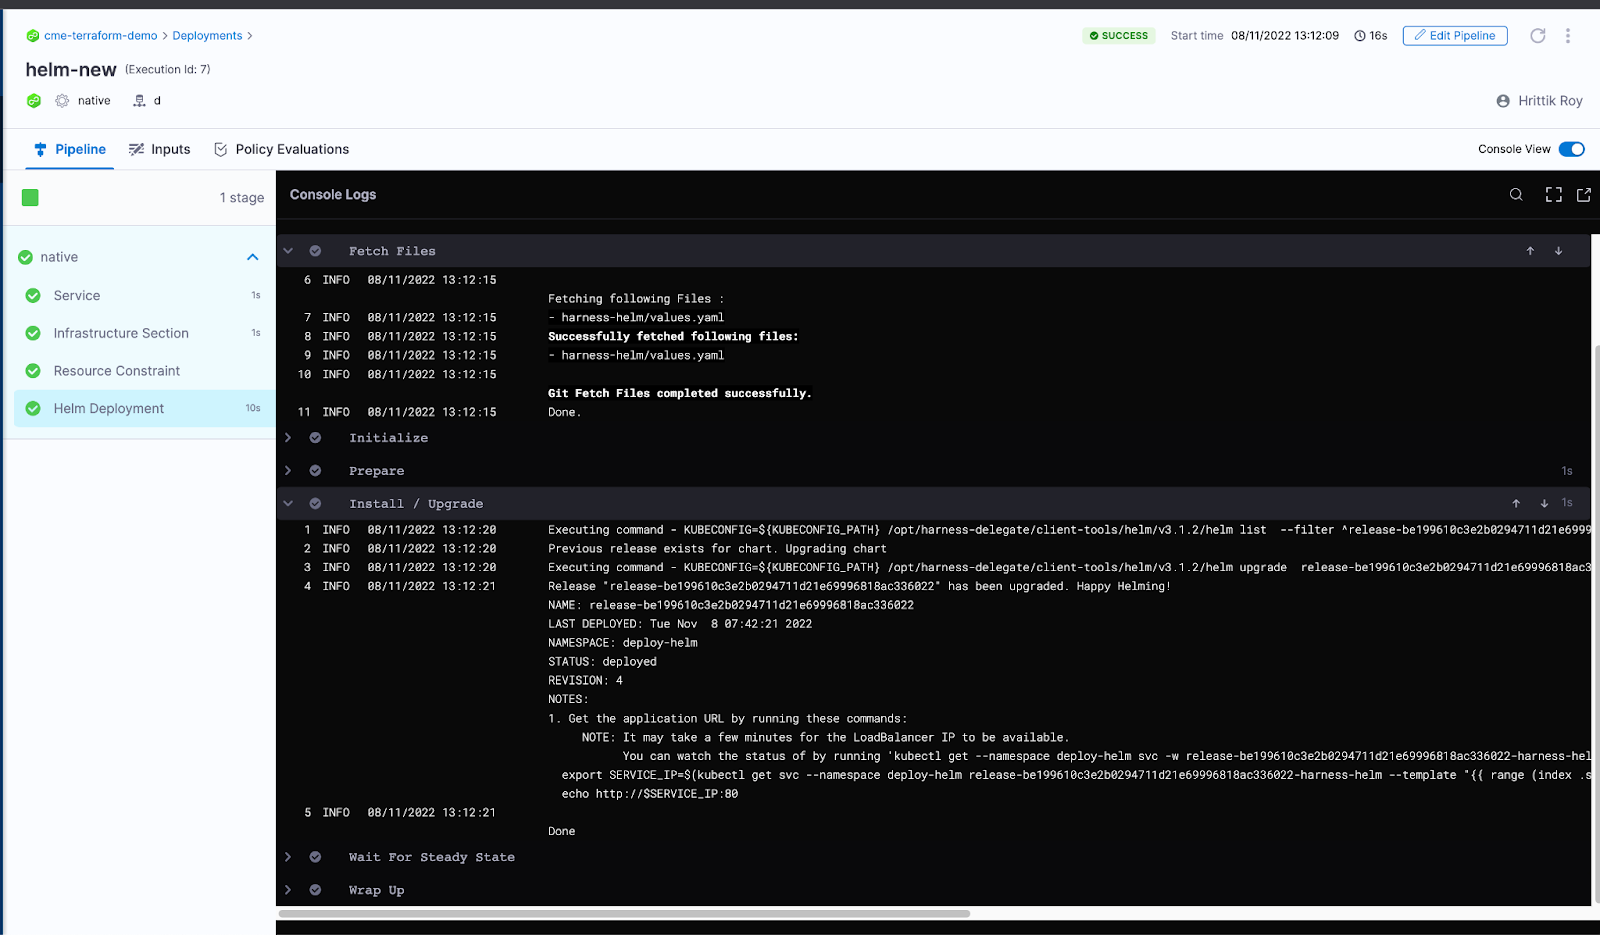This screenshot has width=1600, height=935.
Task: Expand the Wait For Steady State section
Action: pos(288,857)
